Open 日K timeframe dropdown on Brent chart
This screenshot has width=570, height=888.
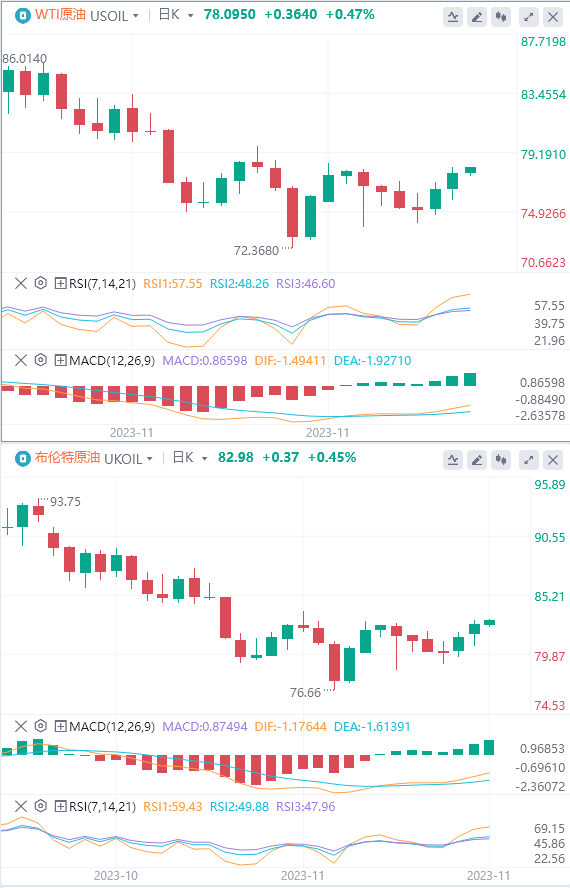click(x=190, y=458)
